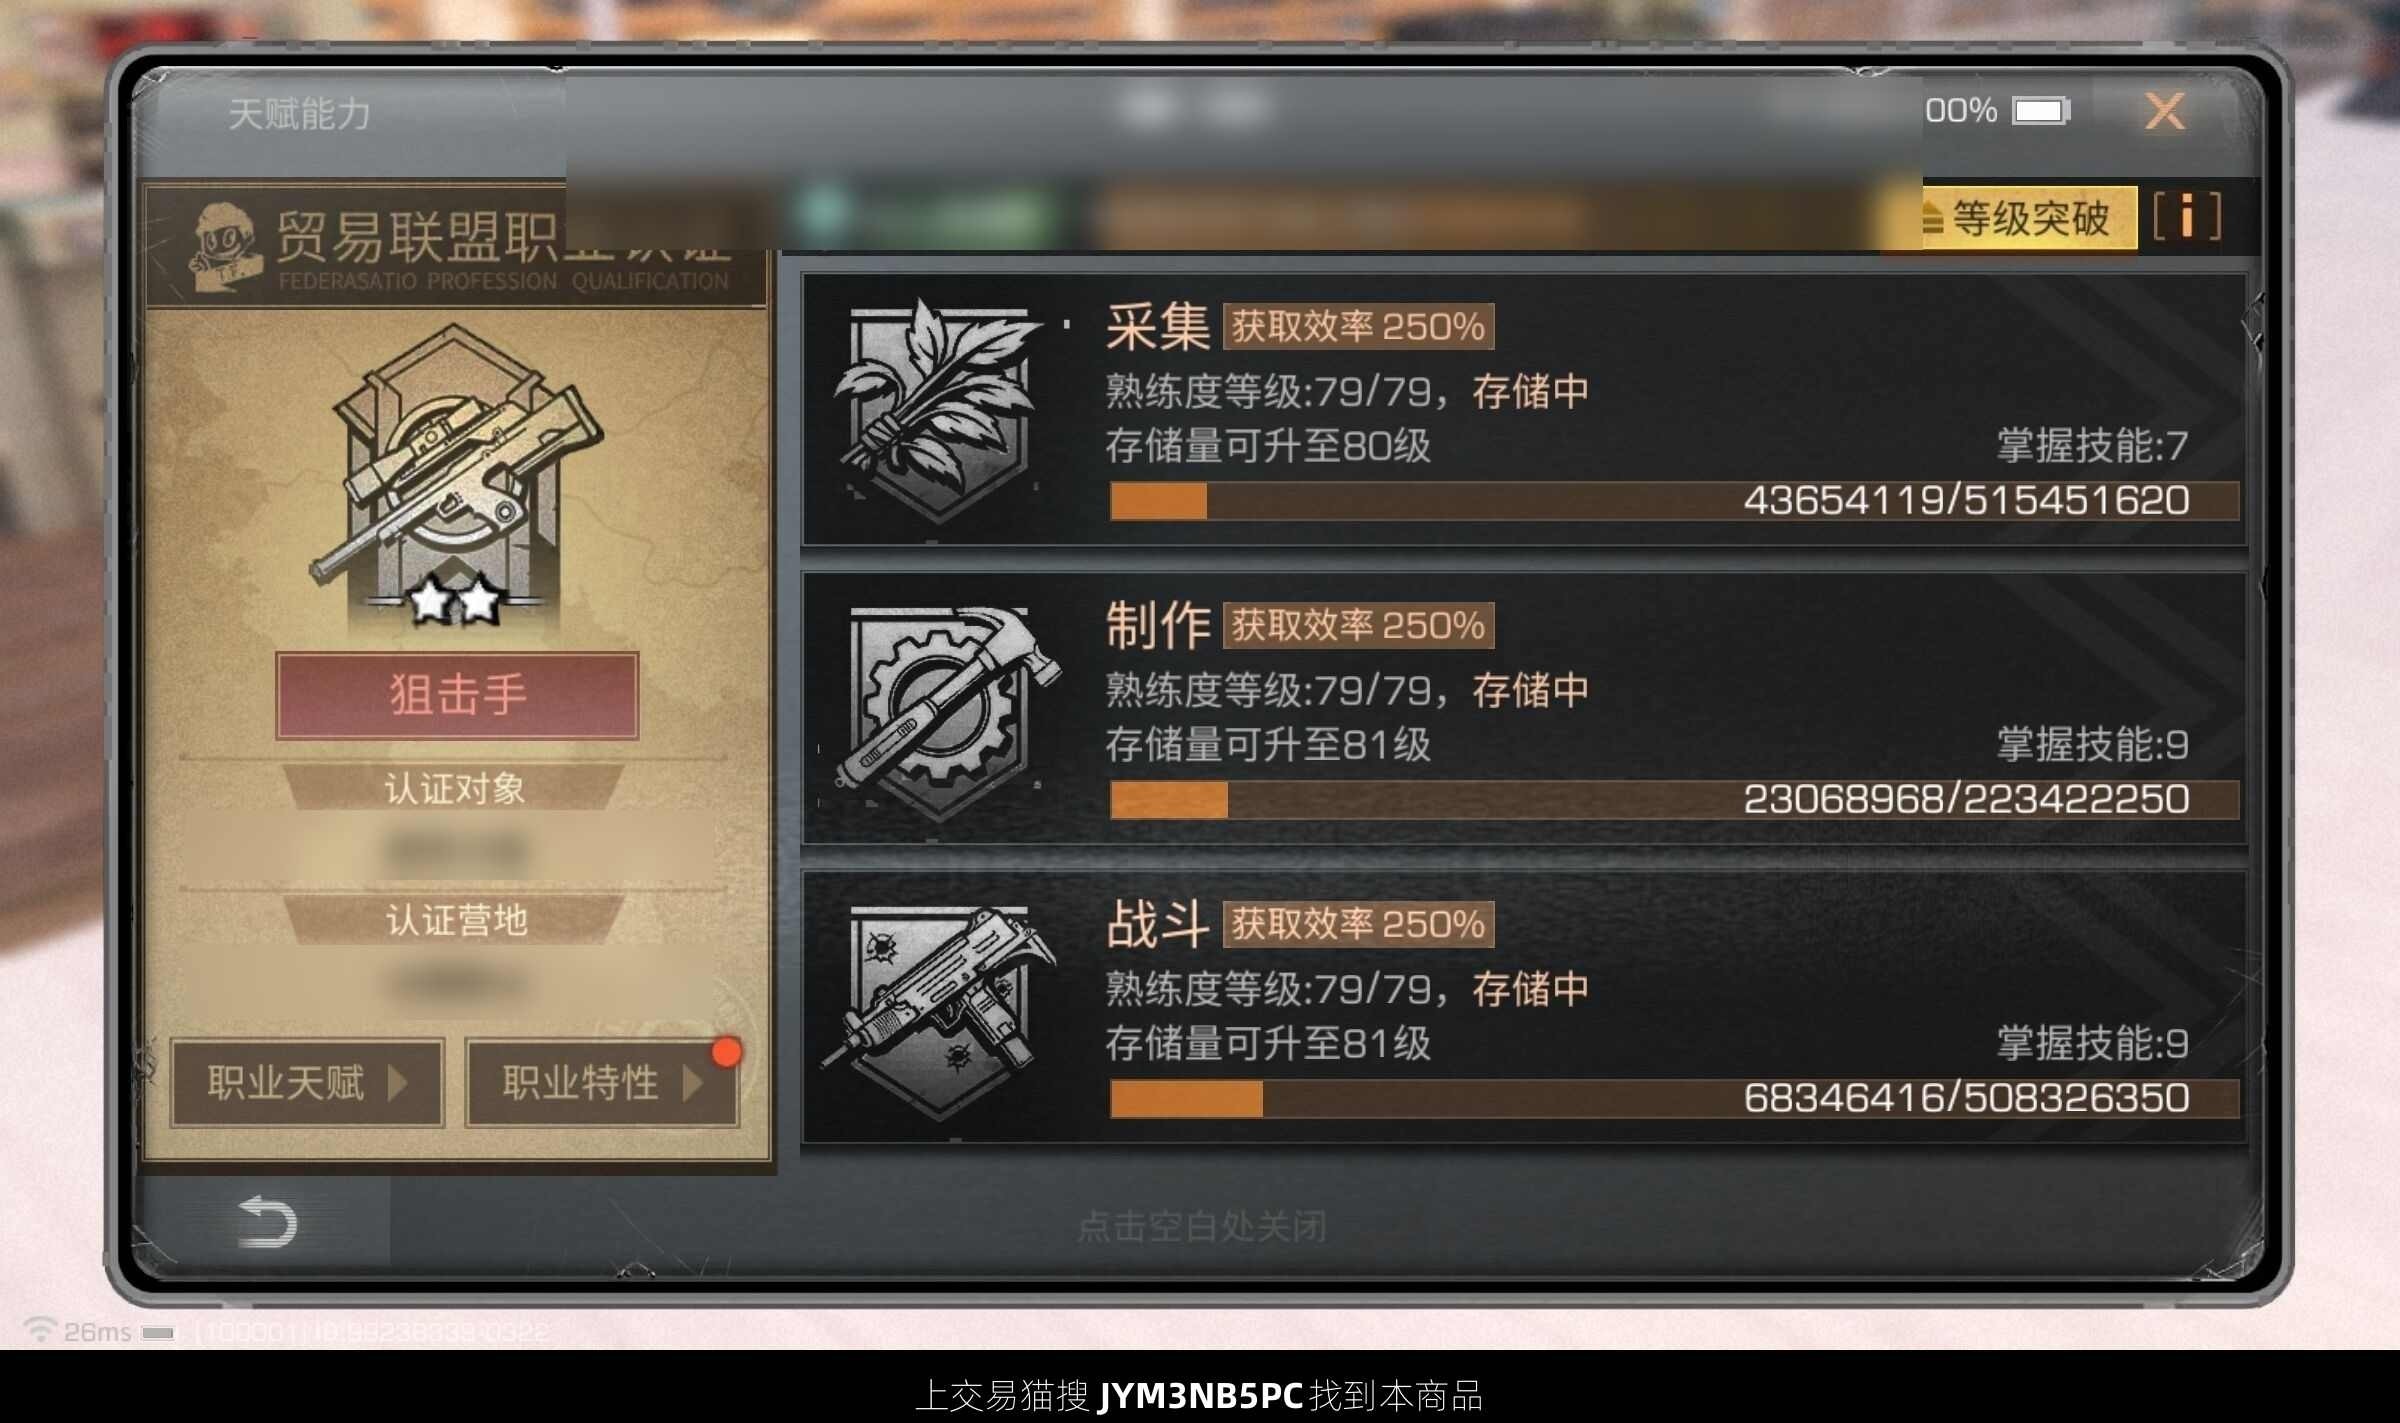2400x1423 pixels.
Task: Expand 职业特性 profession traits
Action: [602, 1083]
